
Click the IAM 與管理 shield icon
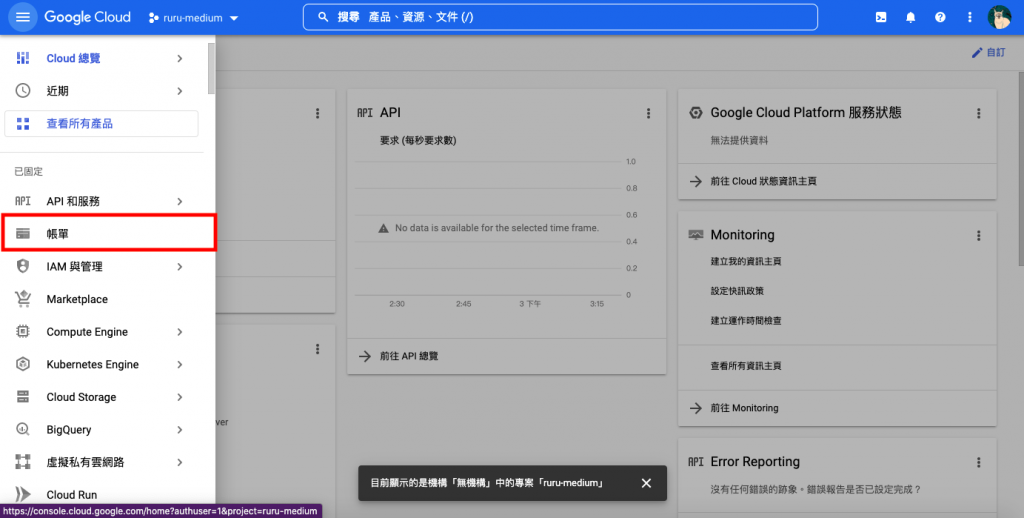tap(23, 267)
